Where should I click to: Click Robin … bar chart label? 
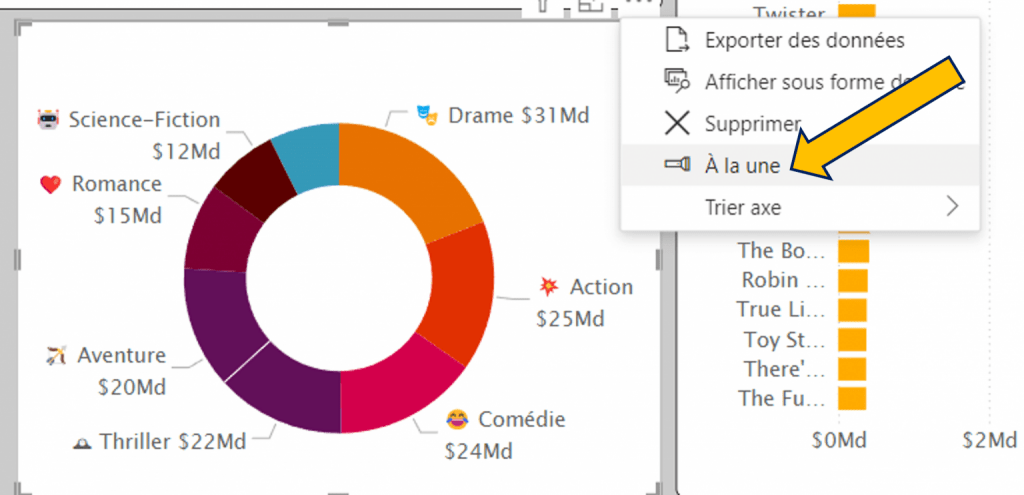click(784, 280)
